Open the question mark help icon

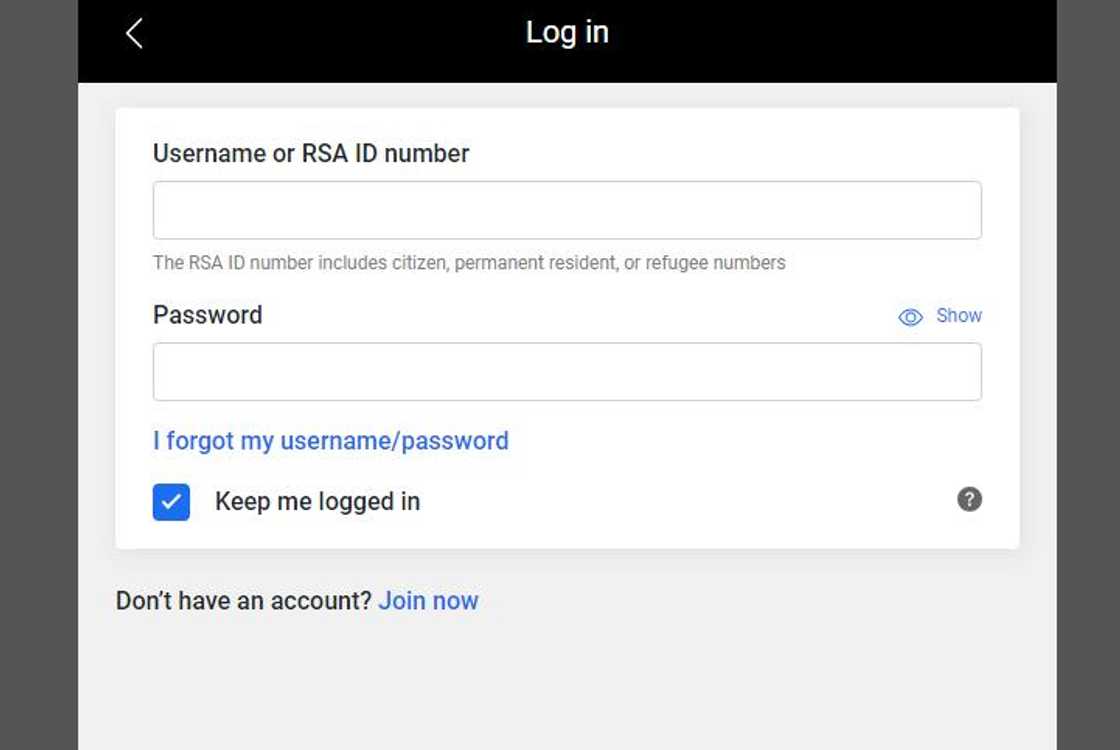[969, 499]
